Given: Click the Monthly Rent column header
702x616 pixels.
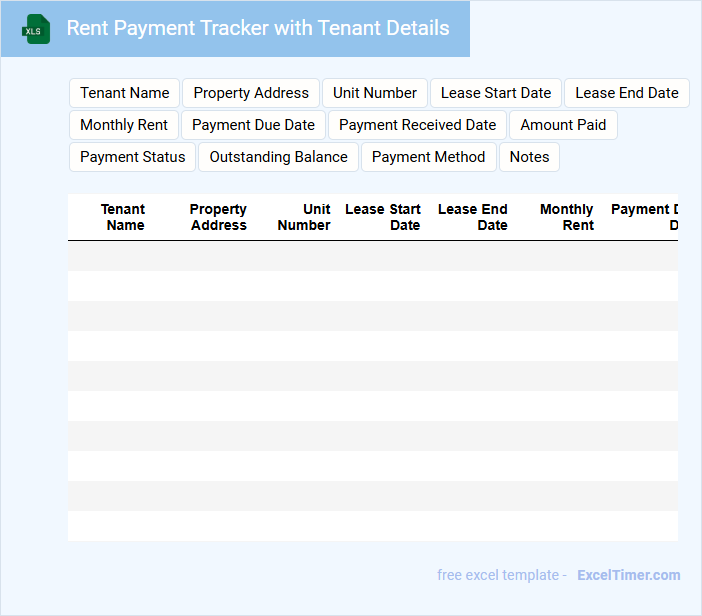Looking at the screenshot, I should [x=567, y=217].
